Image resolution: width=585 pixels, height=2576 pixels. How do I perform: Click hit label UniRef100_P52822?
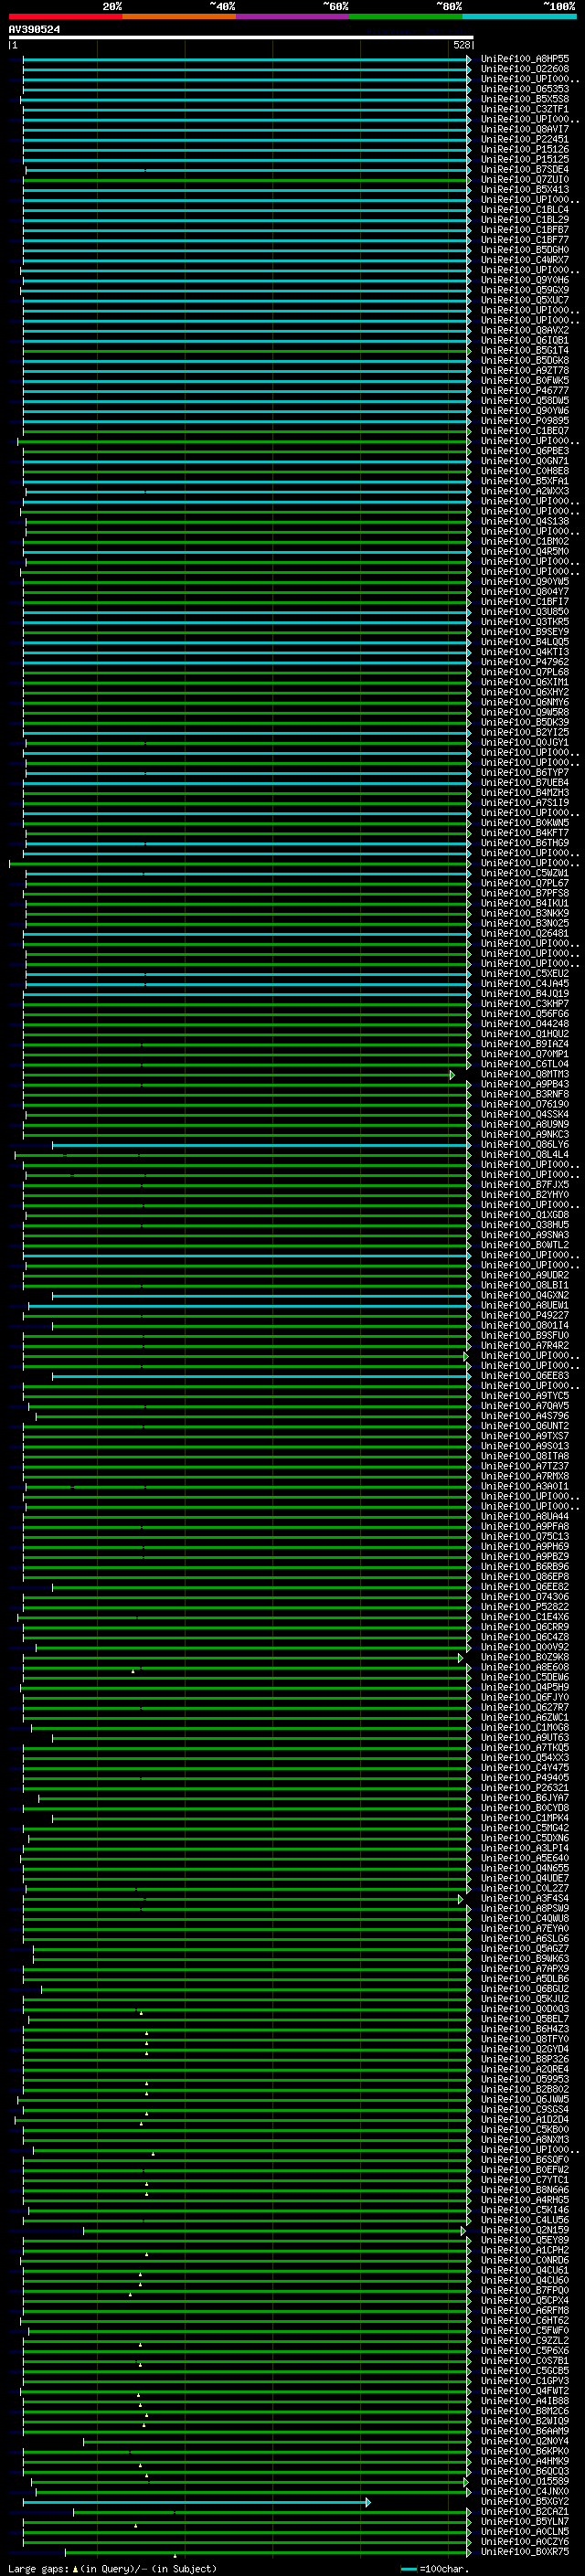pyautogui.click(x=525, y=1606)
